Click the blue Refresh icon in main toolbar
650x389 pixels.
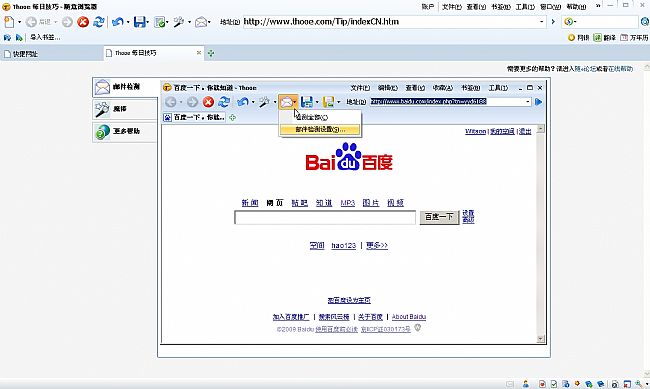click(x=99, y=22)
